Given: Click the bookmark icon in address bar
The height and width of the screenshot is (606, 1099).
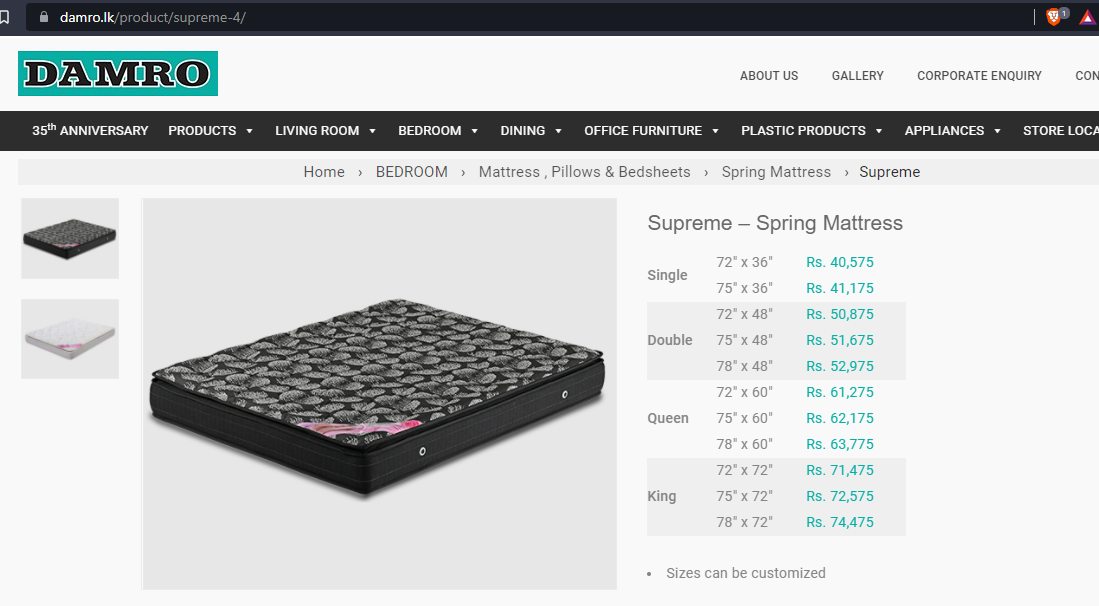Looking at the screenshot, I should 4,18.
